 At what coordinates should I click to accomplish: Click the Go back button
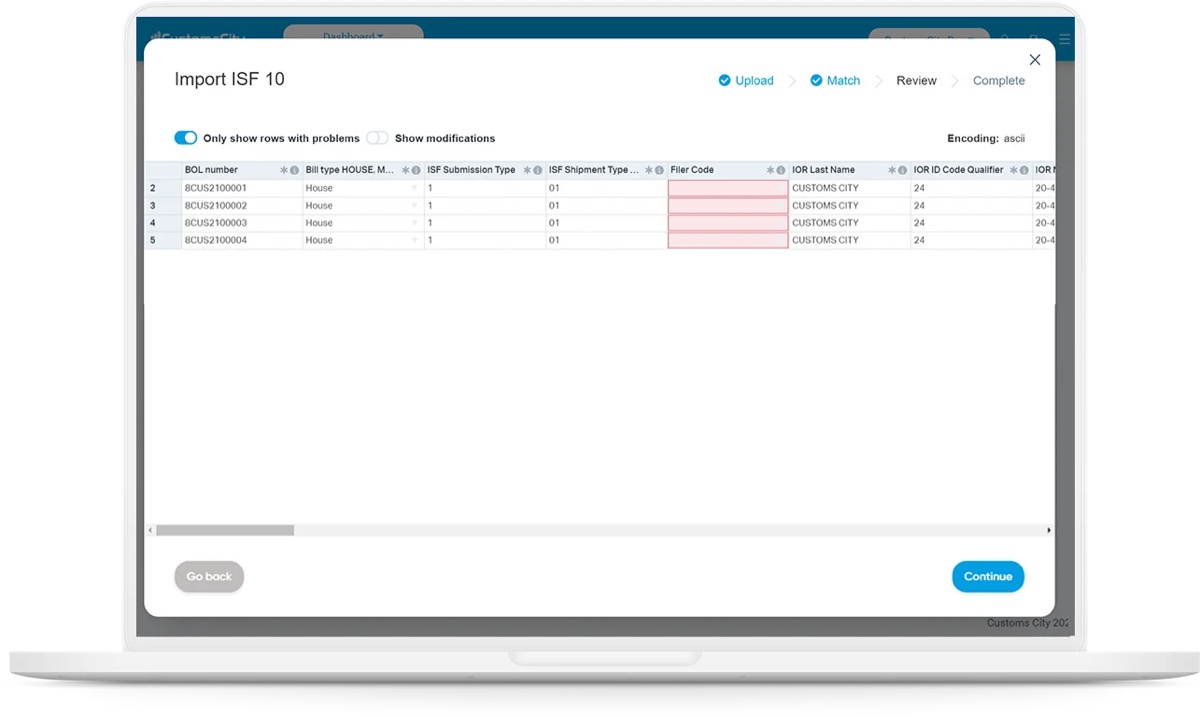[209, 576]
